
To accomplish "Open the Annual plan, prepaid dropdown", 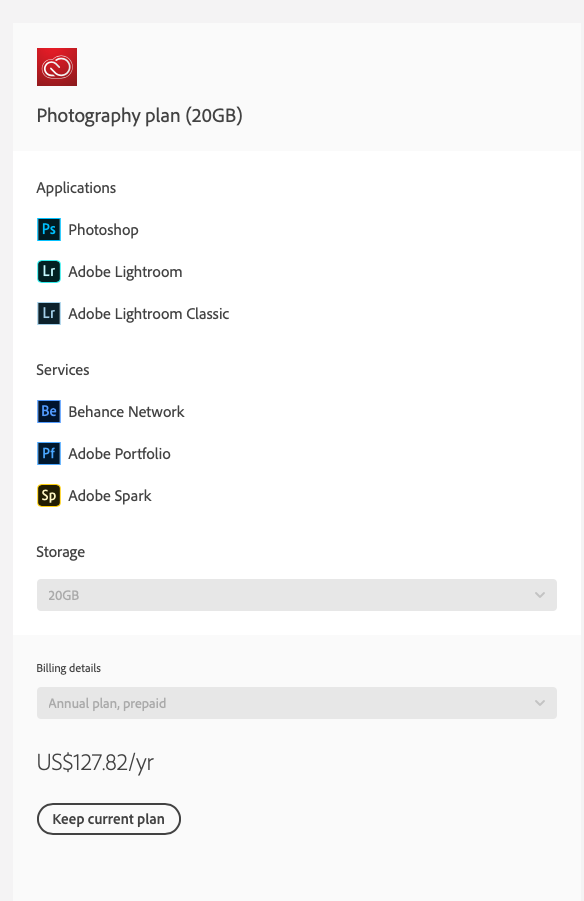I will click(297, 703).
